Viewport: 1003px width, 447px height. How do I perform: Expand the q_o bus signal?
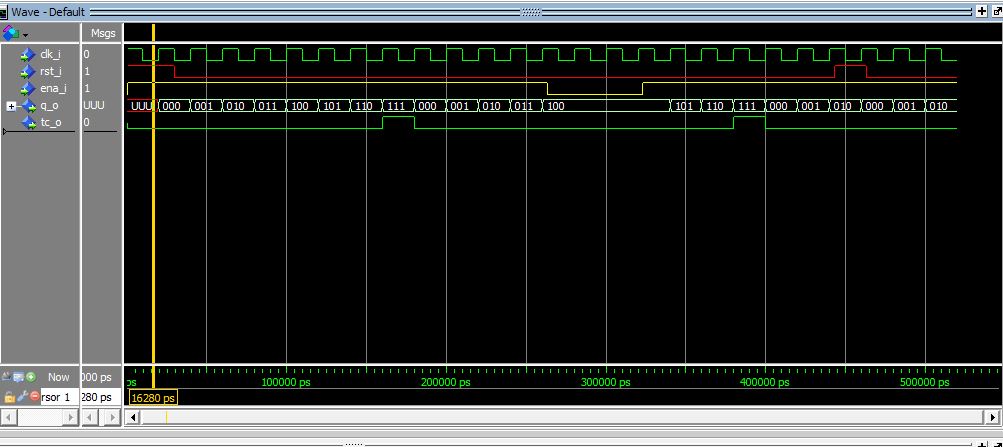point(11,105)
